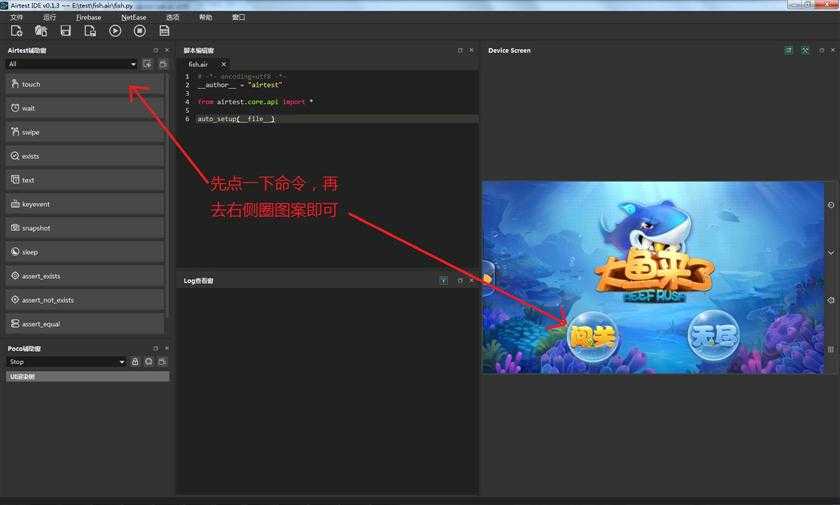Click the Airtest panel vertical scrollbar
This screenshot has height=505, width=840.
pos(168,195)
